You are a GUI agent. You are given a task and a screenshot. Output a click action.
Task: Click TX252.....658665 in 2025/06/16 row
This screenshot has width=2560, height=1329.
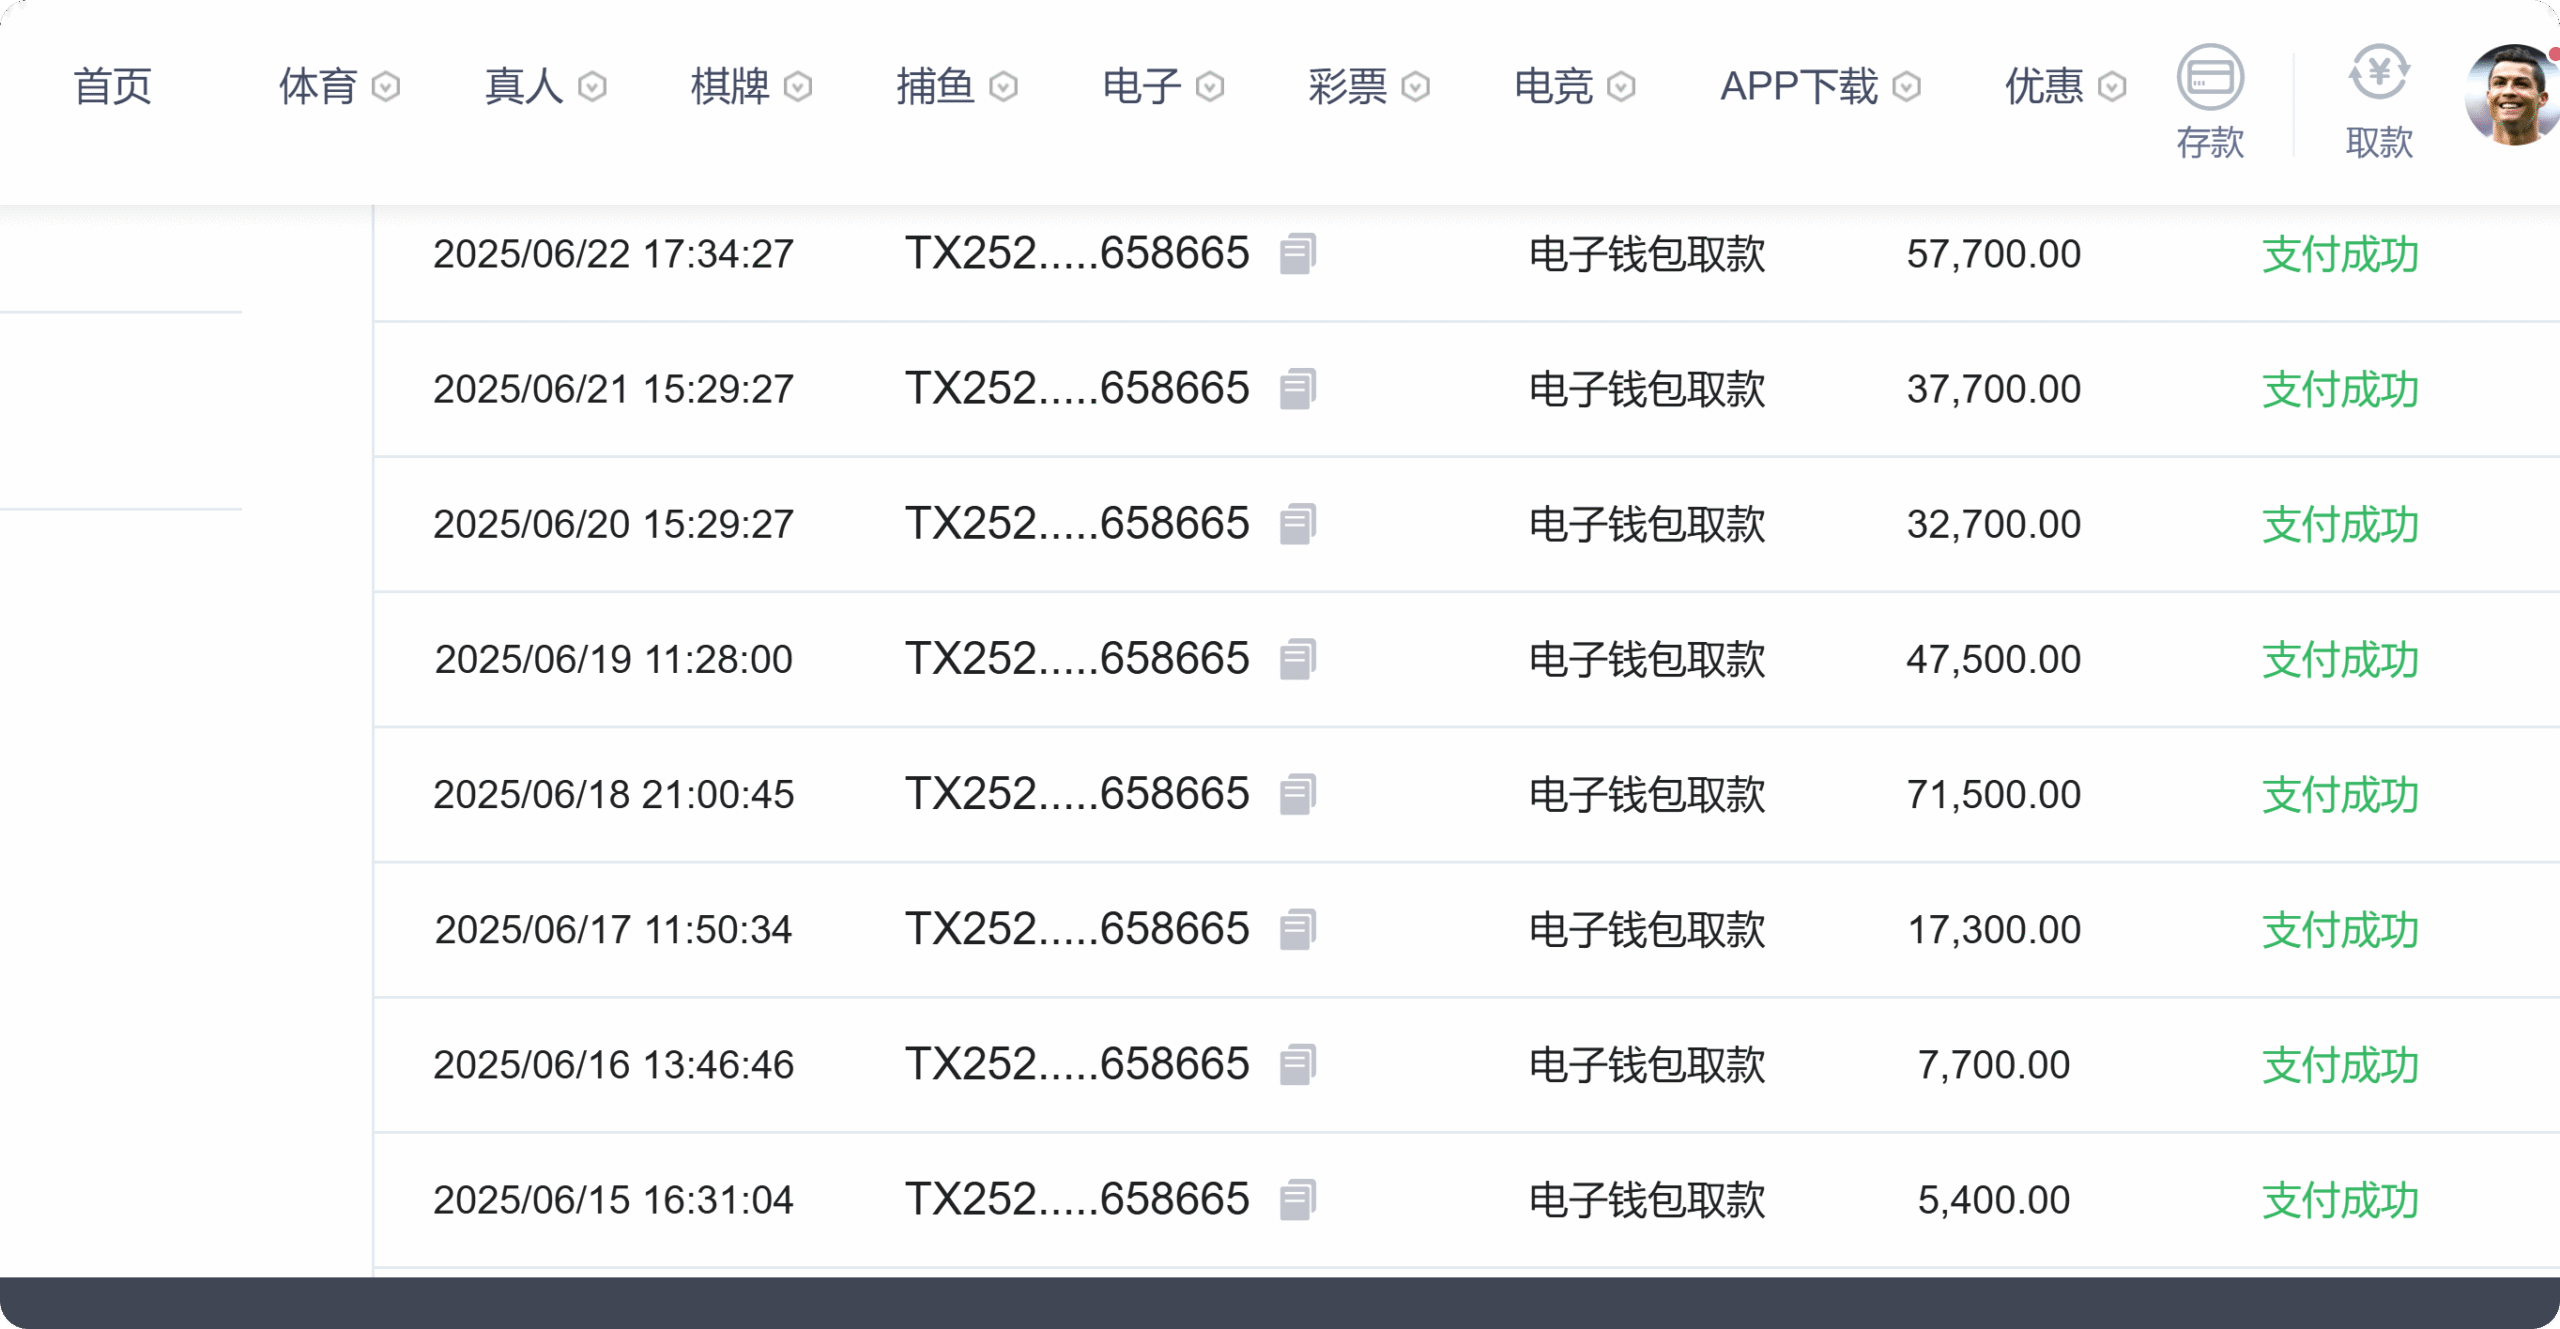[x=1077, y=1064]
